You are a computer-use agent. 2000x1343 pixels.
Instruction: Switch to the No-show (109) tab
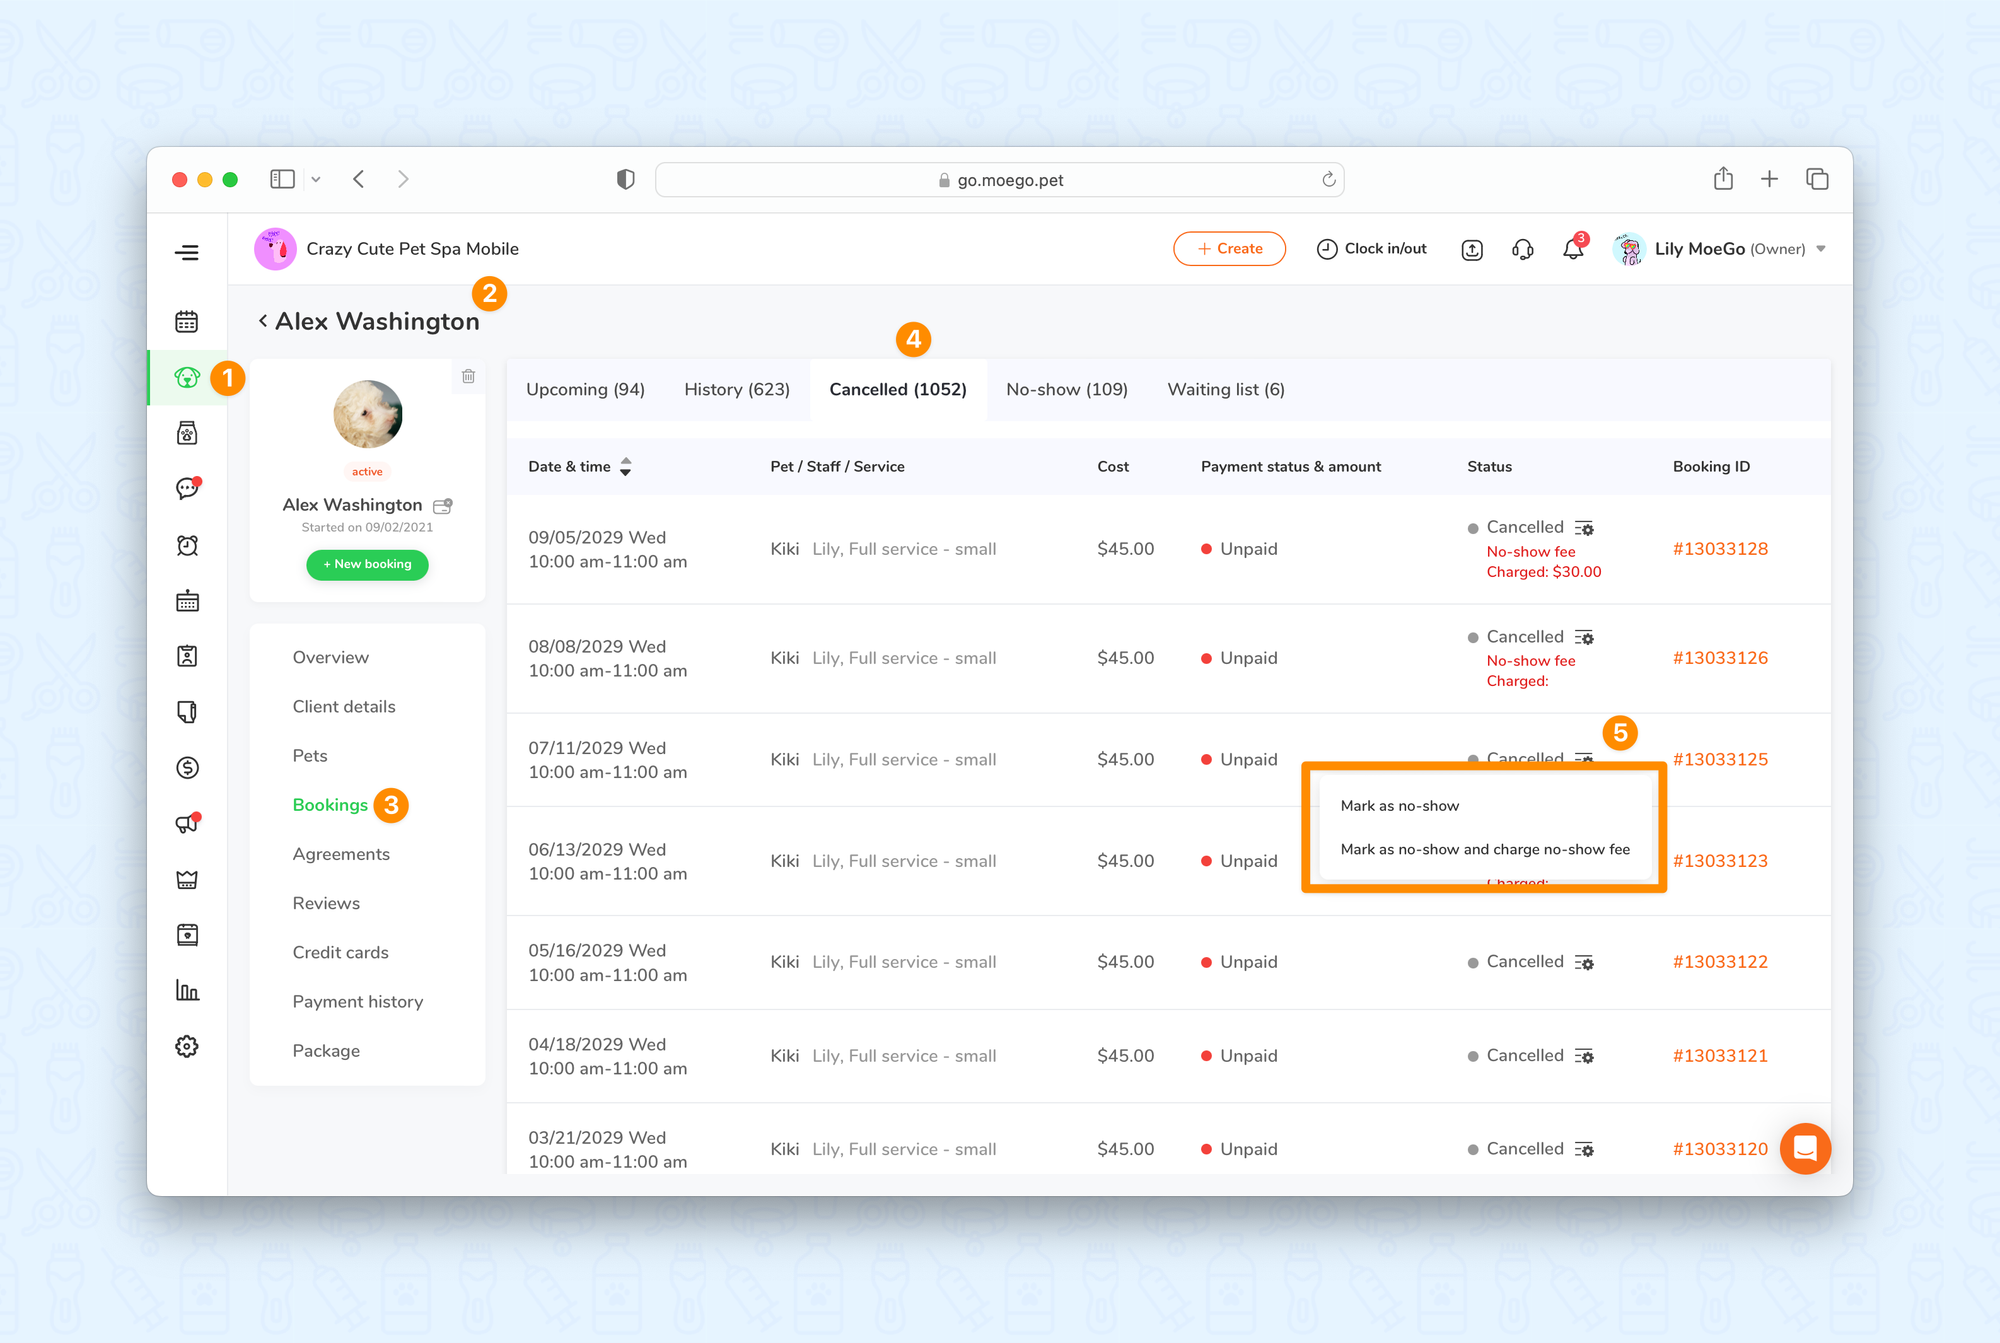click(1067, 390)
